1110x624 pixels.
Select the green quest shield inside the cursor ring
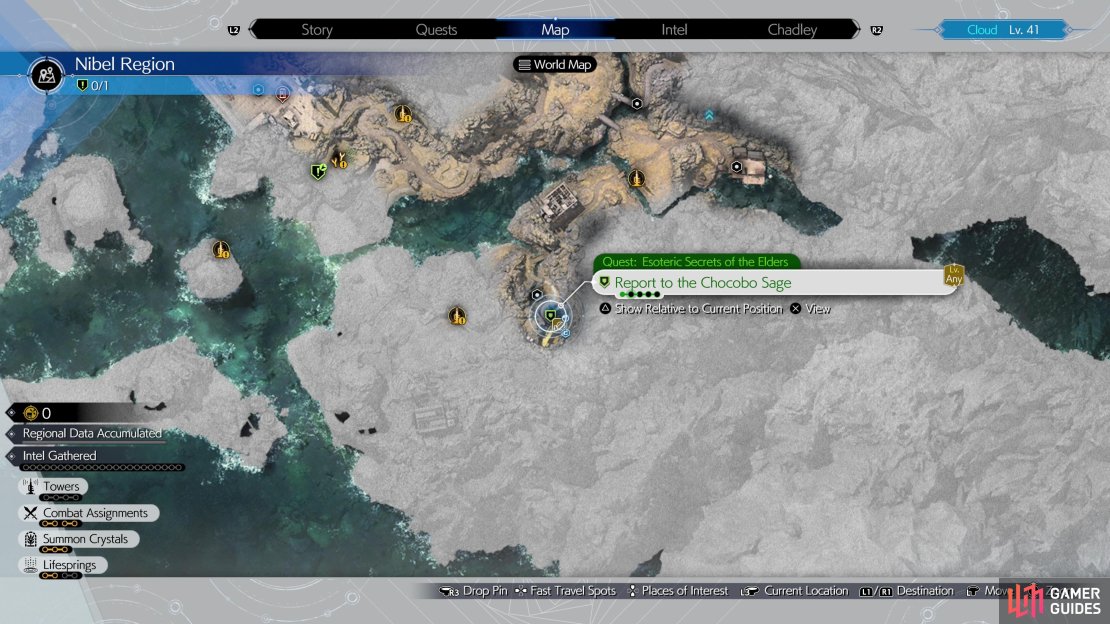(550, 316)
